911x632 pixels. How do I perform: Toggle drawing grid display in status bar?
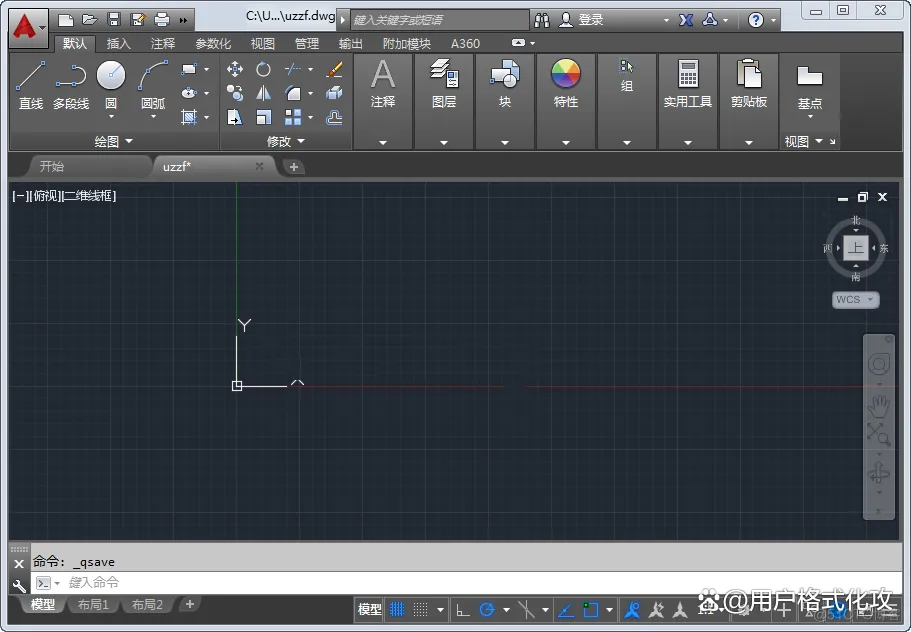[x=397, y=609]
